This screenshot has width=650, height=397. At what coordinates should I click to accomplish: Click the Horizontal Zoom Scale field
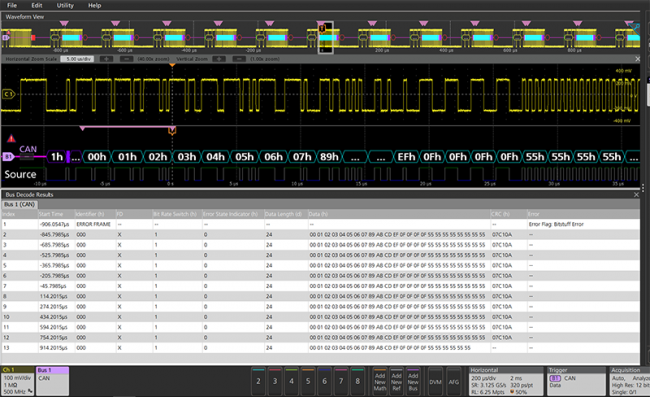77,59
